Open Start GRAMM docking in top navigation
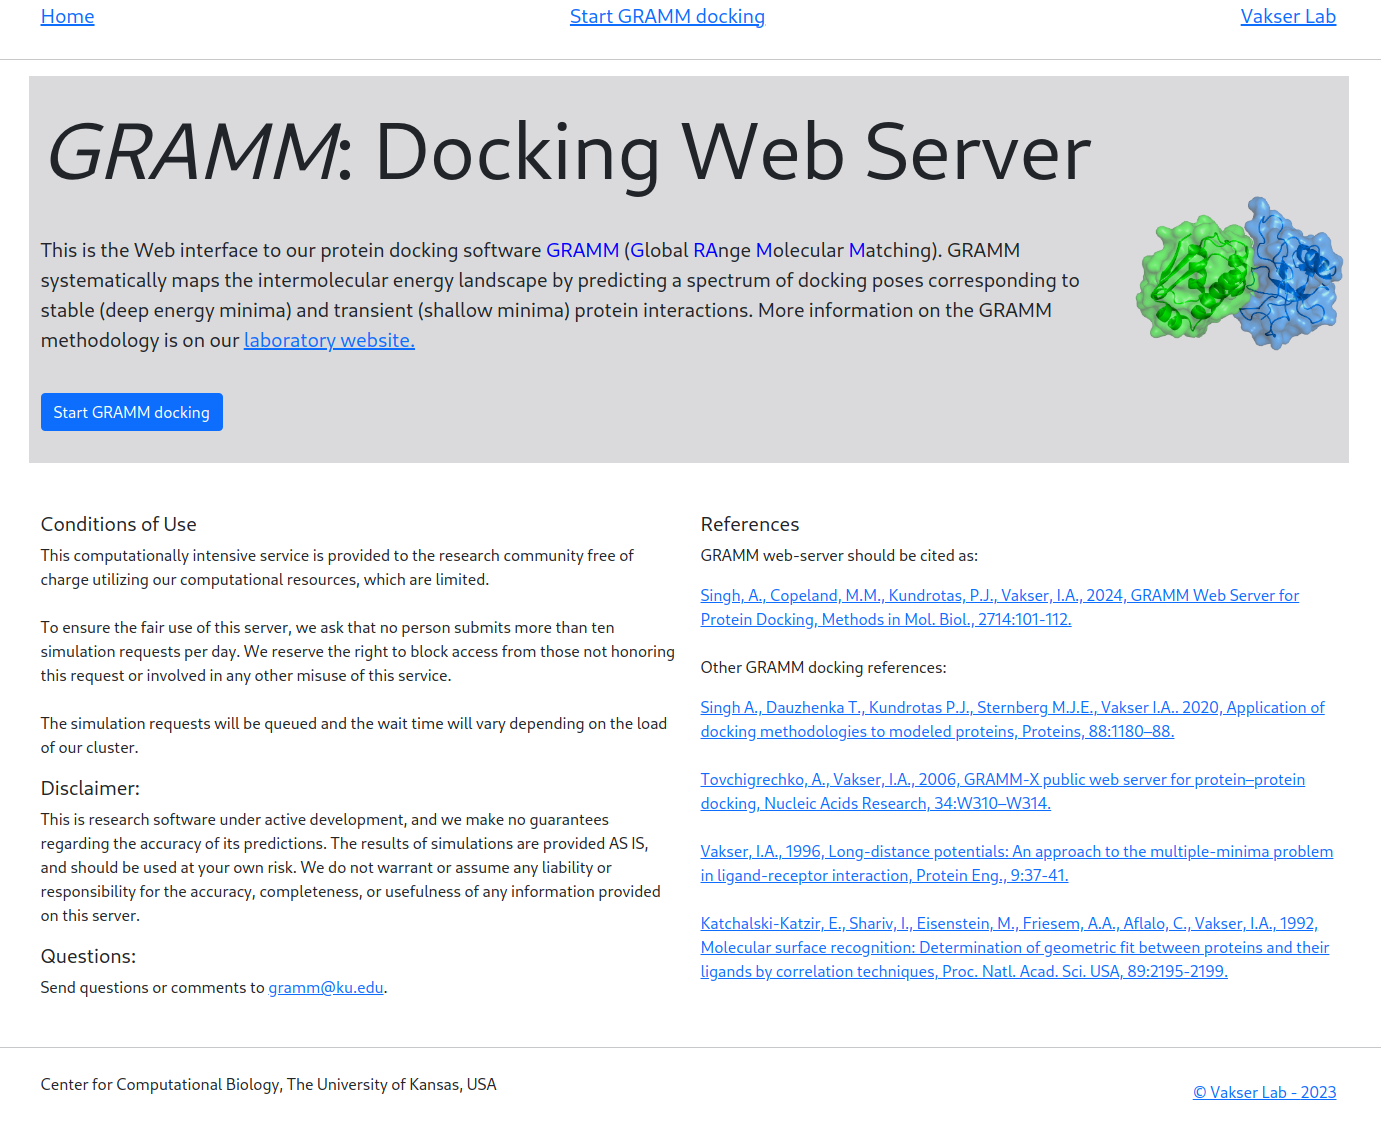The height and width of the screenshot is (1125, 1381). pyautogui.click(x=667, y=17)
